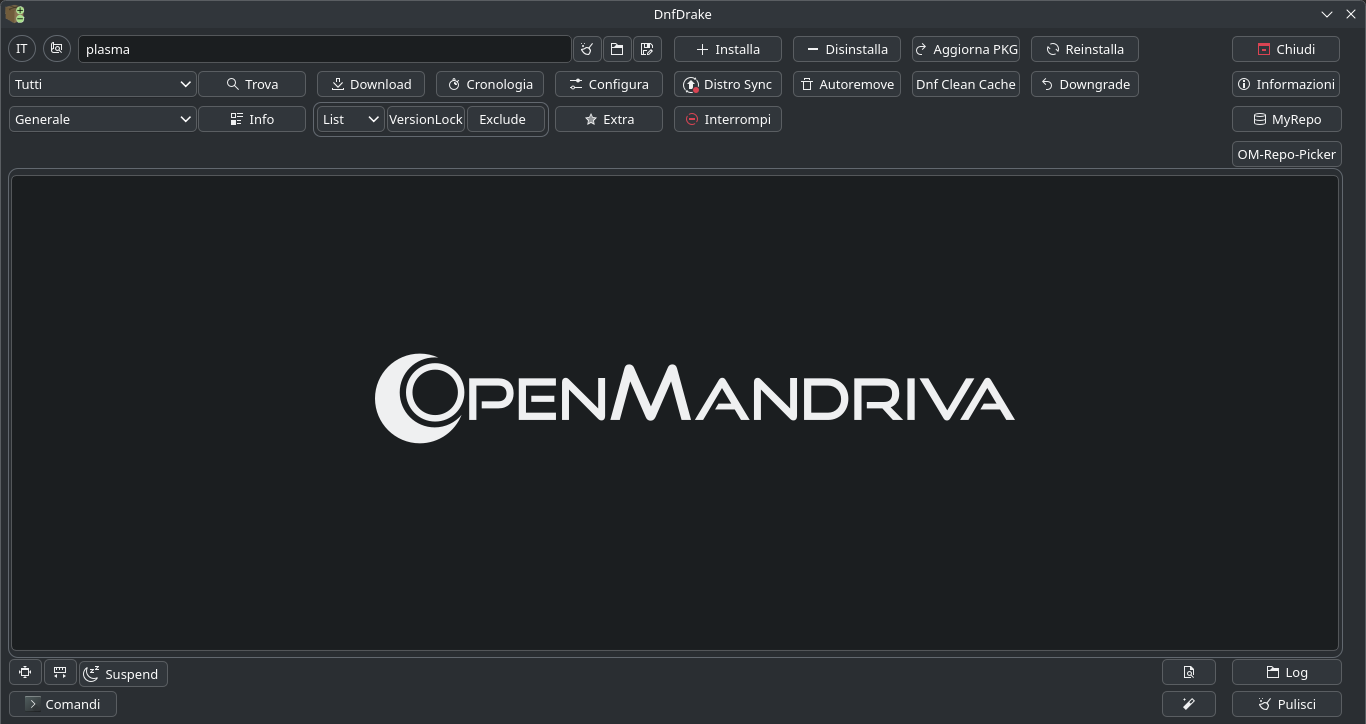Open MyRepo
This screenshot has width=1366, height=724.
pos(1286,119)
